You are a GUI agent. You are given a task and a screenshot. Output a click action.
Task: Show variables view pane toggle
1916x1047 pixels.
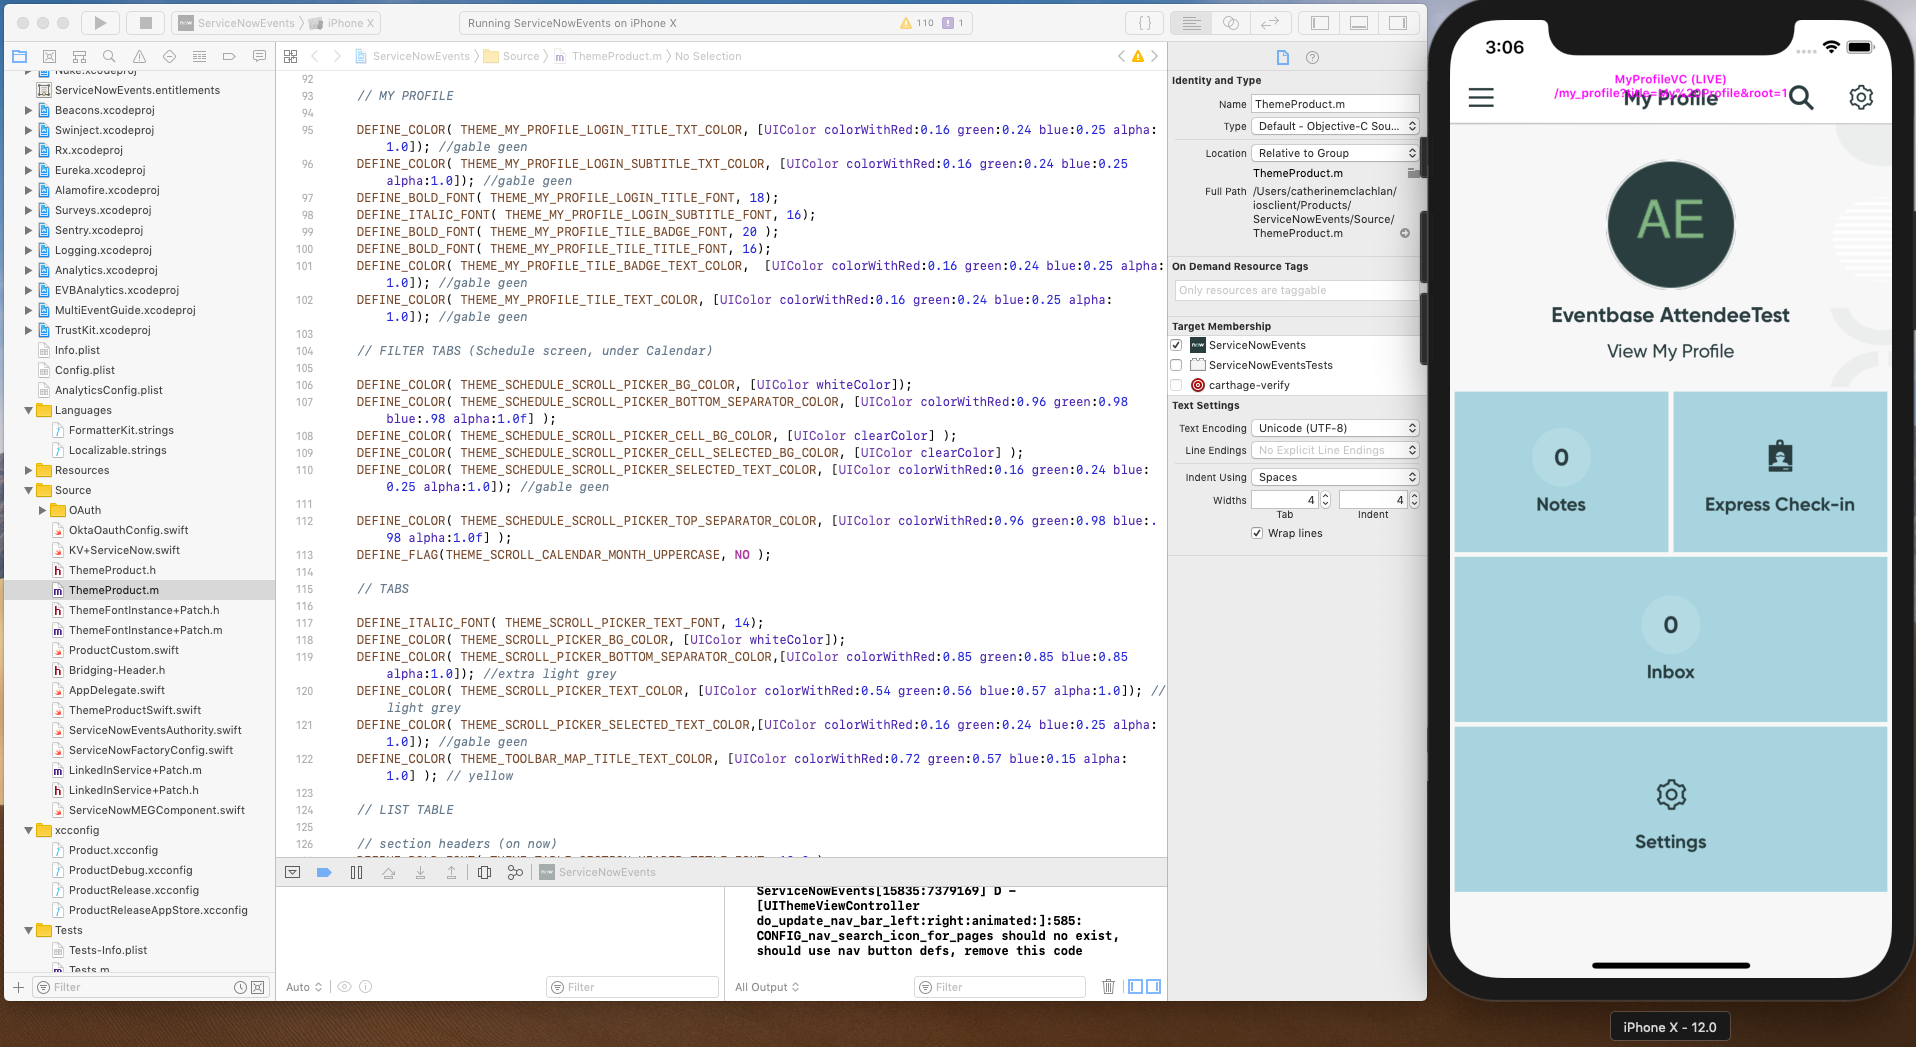point(1135,986)
